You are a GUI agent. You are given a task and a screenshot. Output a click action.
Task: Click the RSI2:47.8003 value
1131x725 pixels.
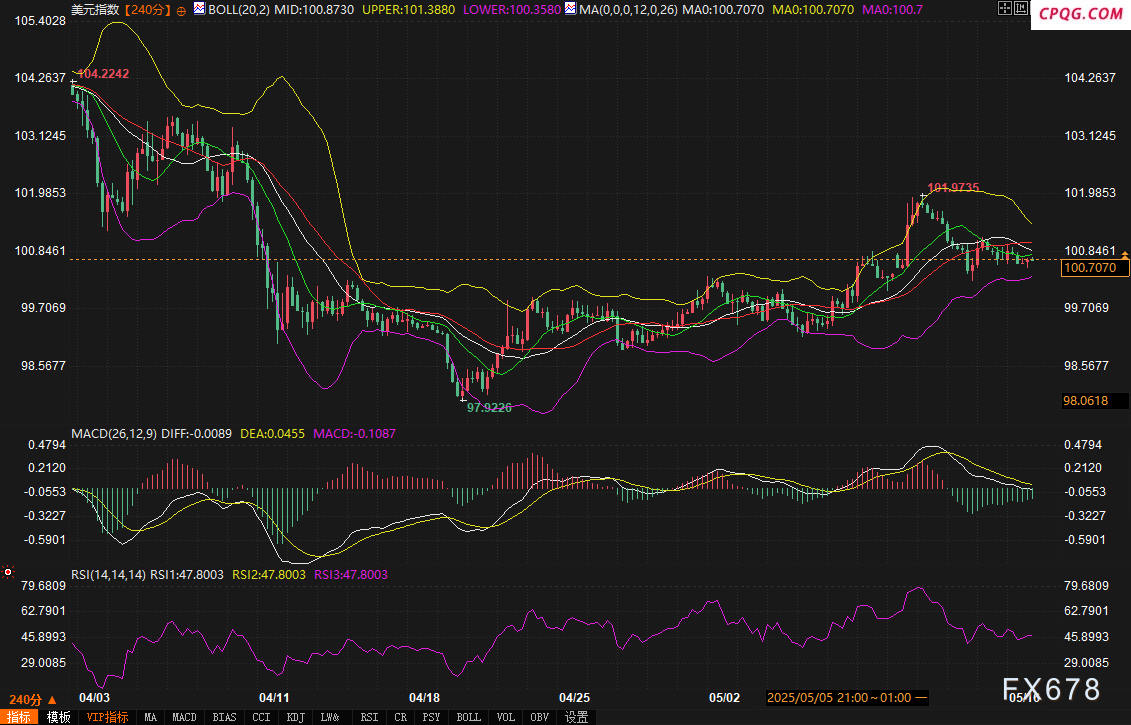coord(268,575)
